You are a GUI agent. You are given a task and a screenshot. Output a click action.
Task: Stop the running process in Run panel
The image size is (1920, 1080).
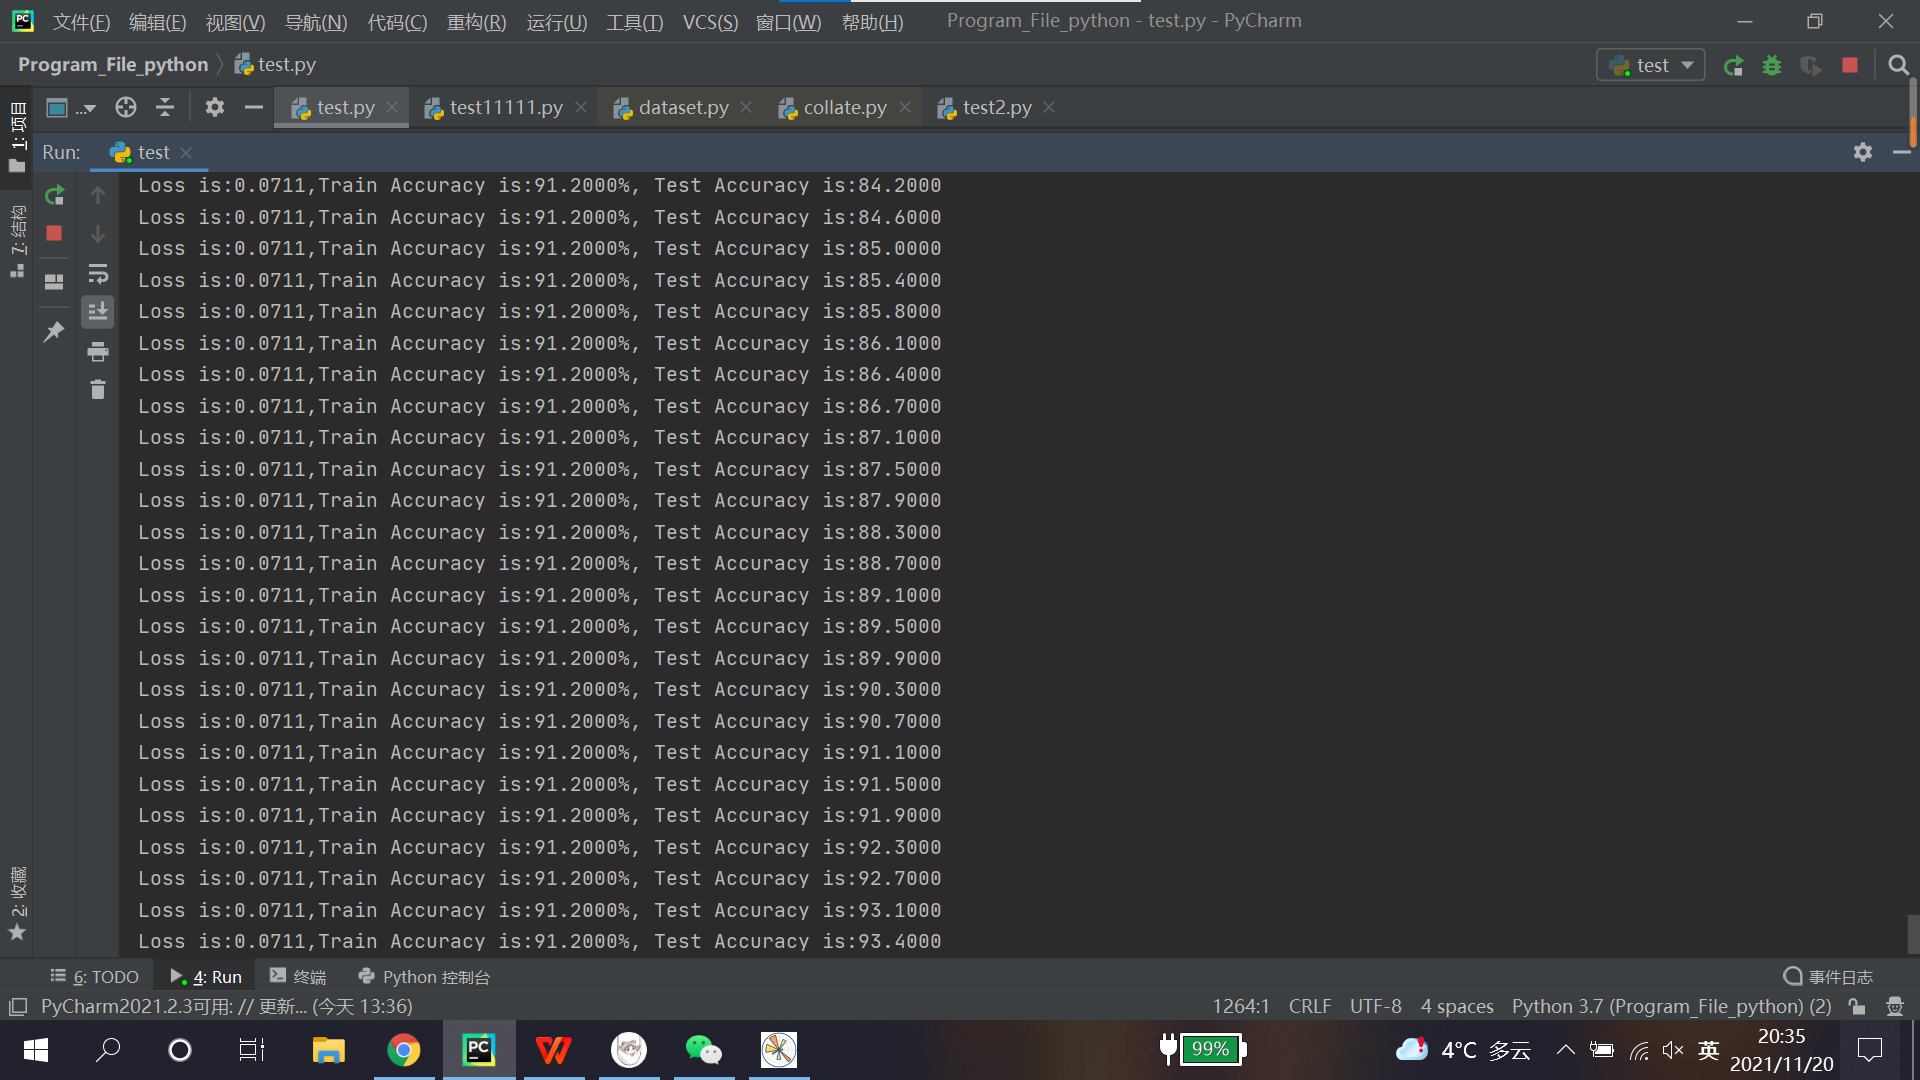[55, 233]
